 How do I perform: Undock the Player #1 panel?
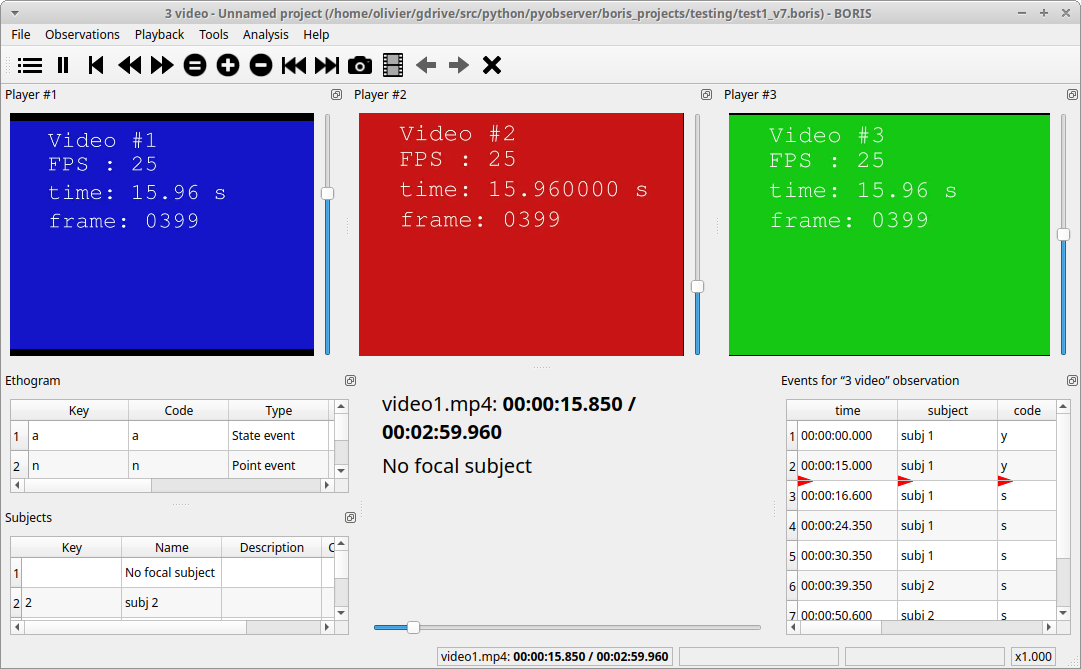[x=336, y=94]
